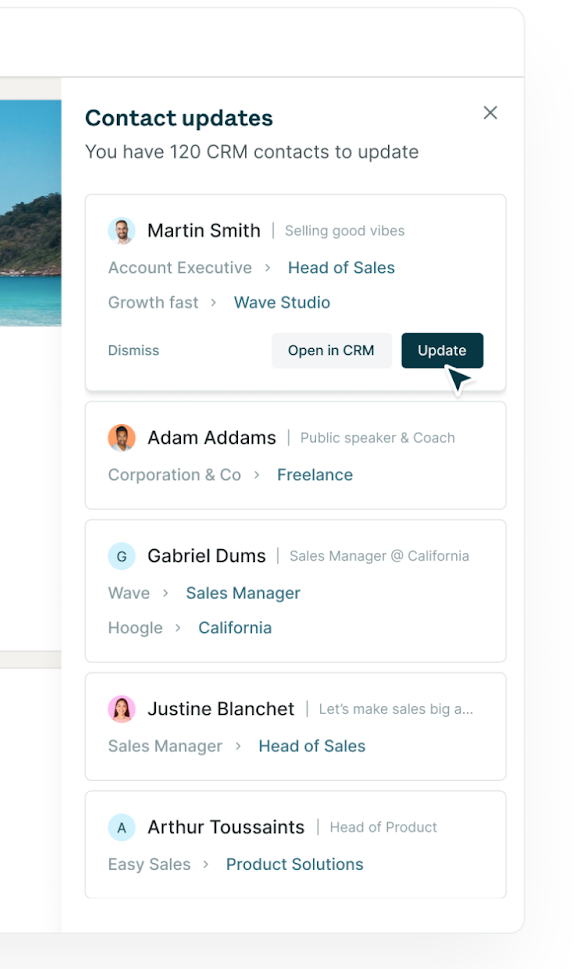Click Head of Sales under Justine Blanchet
This screenshot has width=574, height=969.
[312, 746]
